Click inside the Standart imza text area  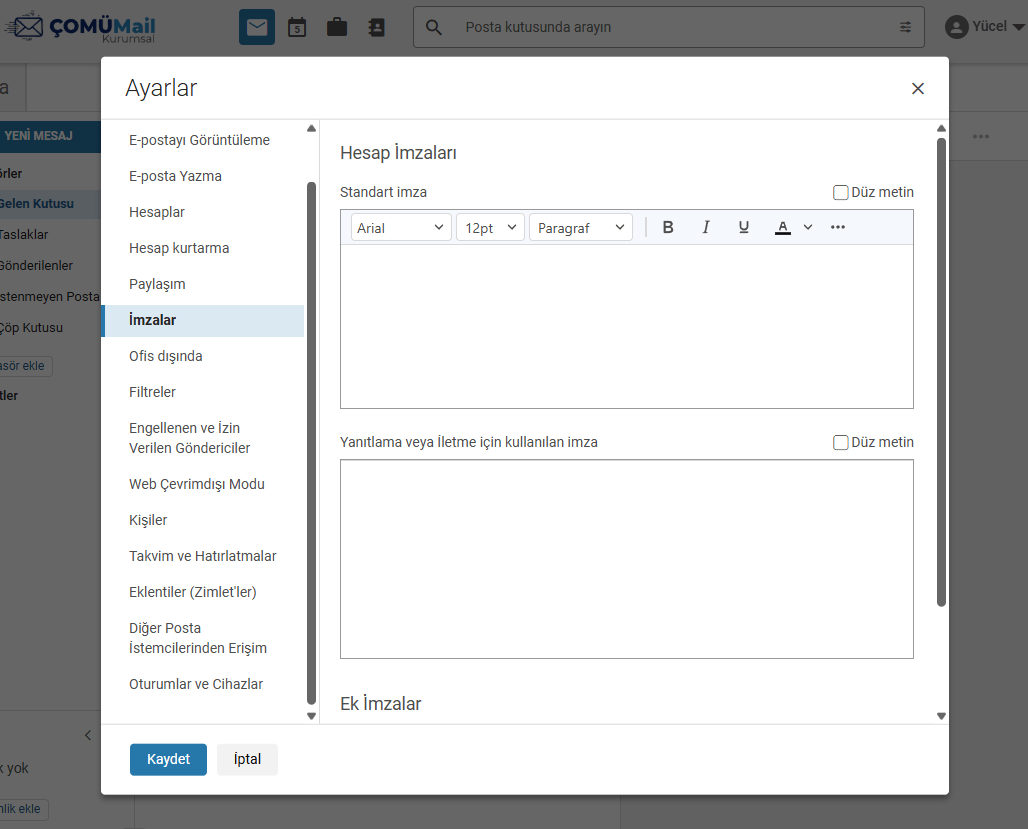pyautogui.click(x=627, y=326)
